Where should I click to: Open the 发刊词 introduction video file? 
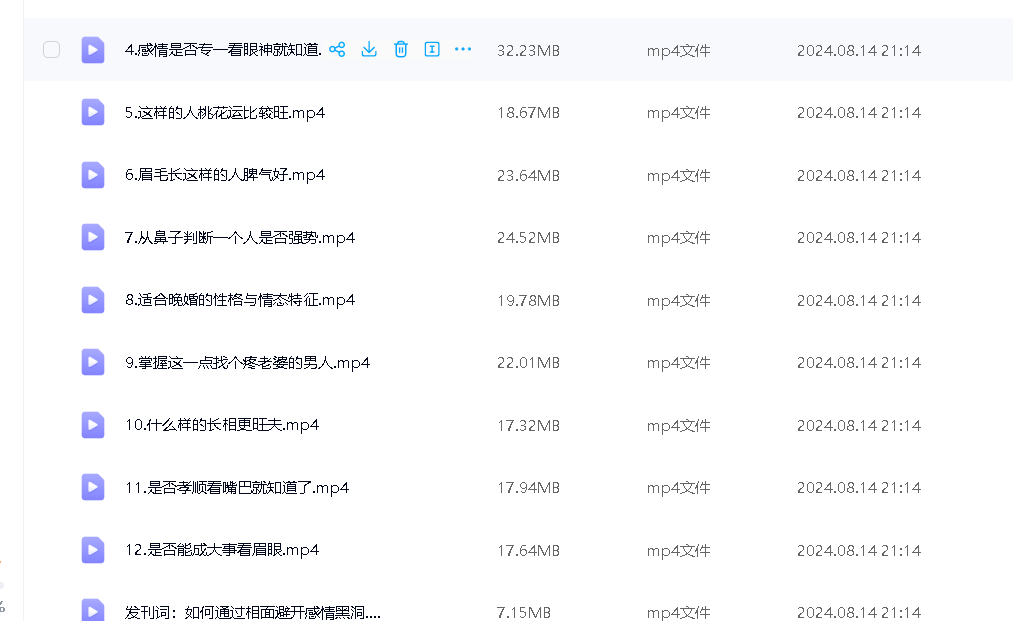tap(252, 611)
